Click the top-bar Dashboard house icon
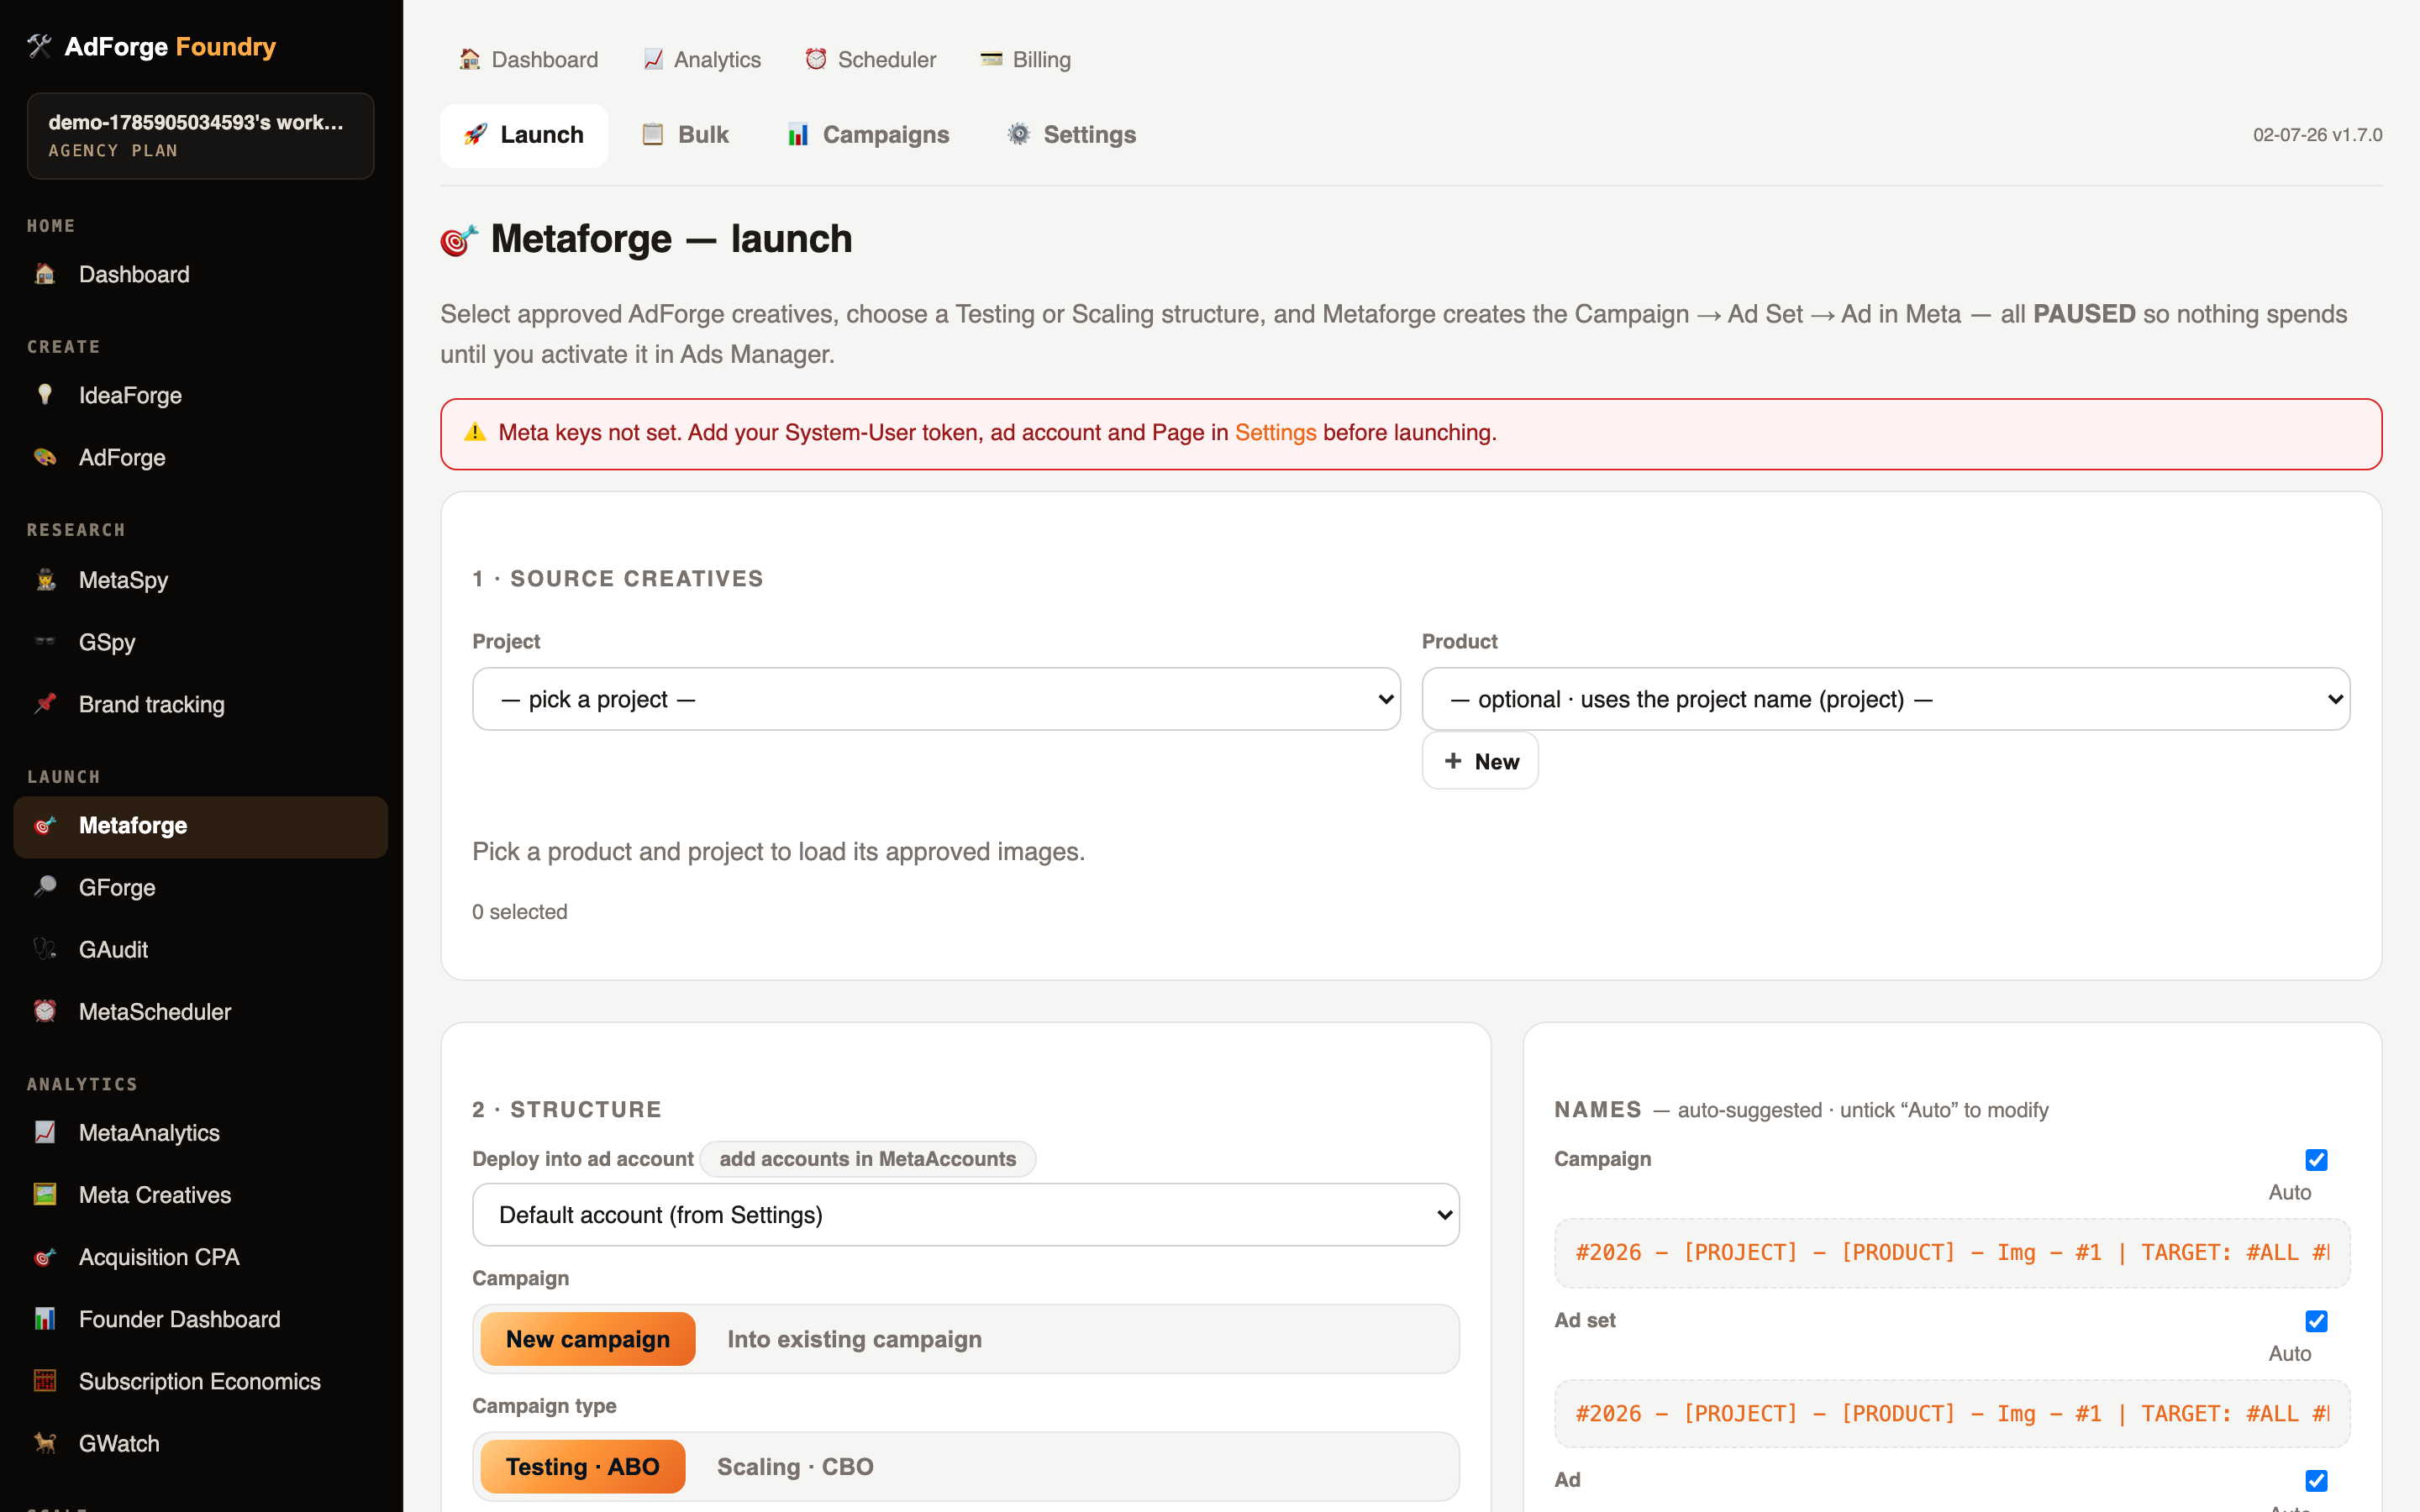Screen dimensions: 2420x1512 click(x=469, y=59)
